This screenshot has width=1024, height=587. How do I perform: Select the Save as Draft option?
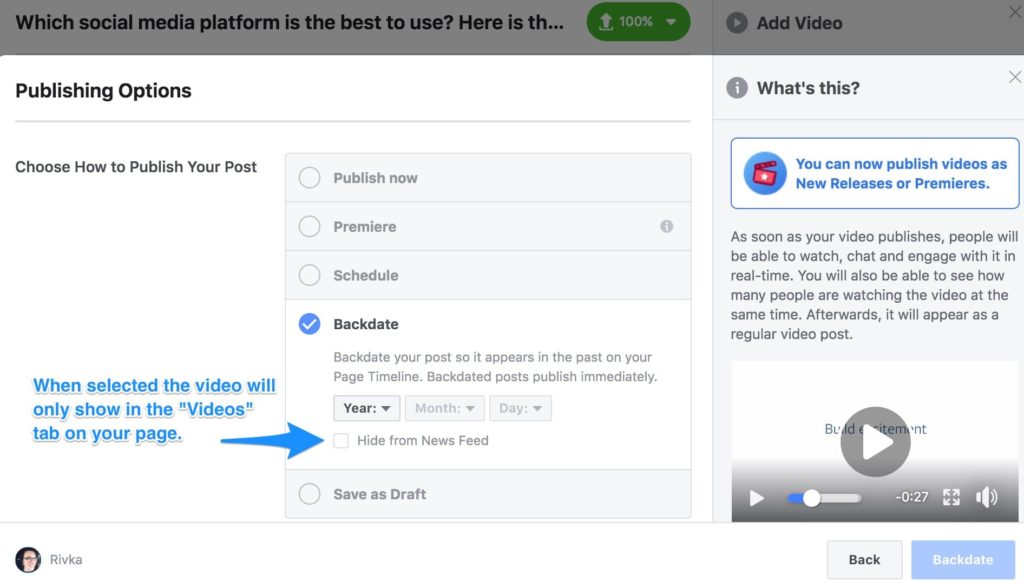pyautogui.click(x=310, y=494)
